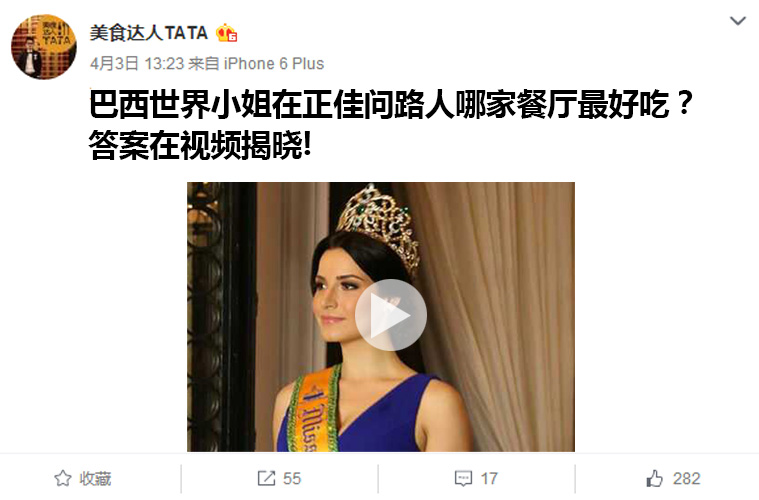
Task: Click the 来自 source text
Action: (x=204, y=63)
